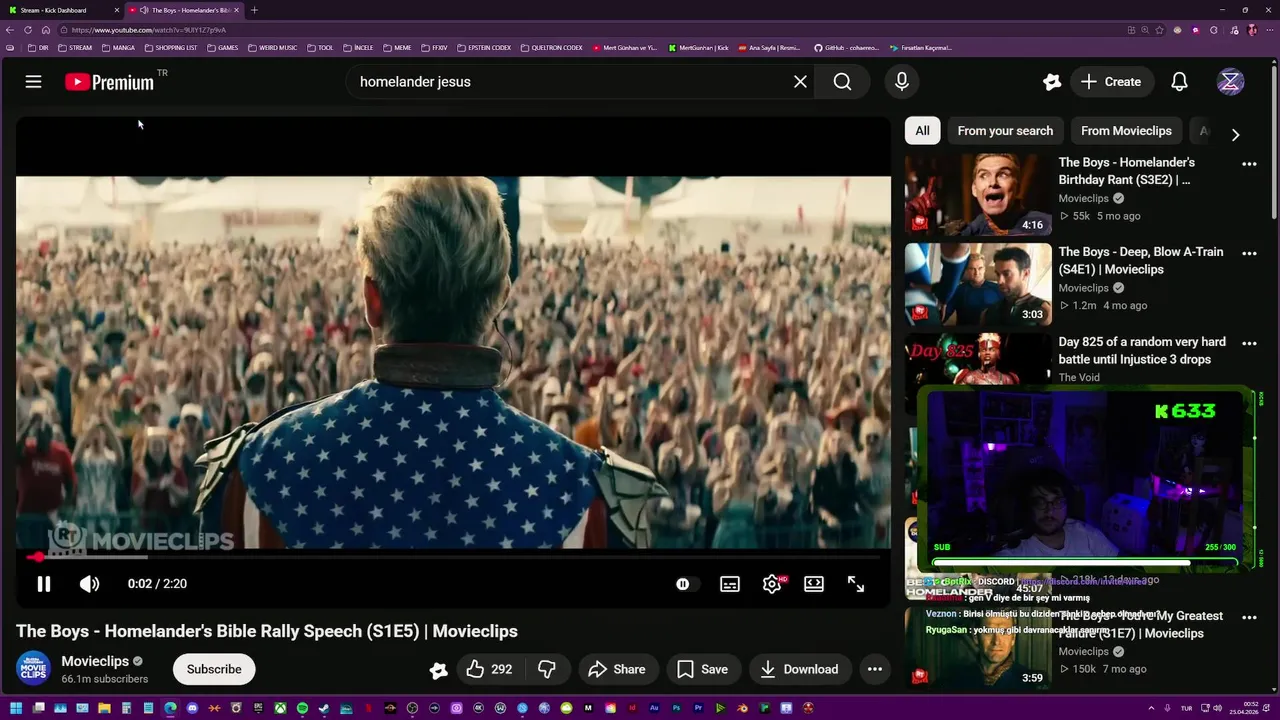Like the video (292 likes)

click(x=490, y=669)
